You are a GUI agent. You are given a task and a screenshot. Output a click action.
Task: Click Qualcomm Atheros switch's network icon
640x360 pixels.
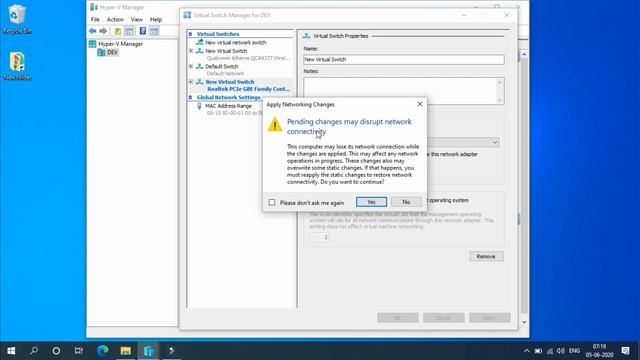[200, 51]
